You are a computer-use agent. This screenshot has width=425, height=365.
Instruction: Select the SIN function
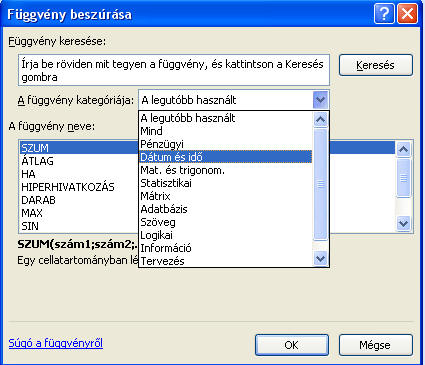coord(79,226)
